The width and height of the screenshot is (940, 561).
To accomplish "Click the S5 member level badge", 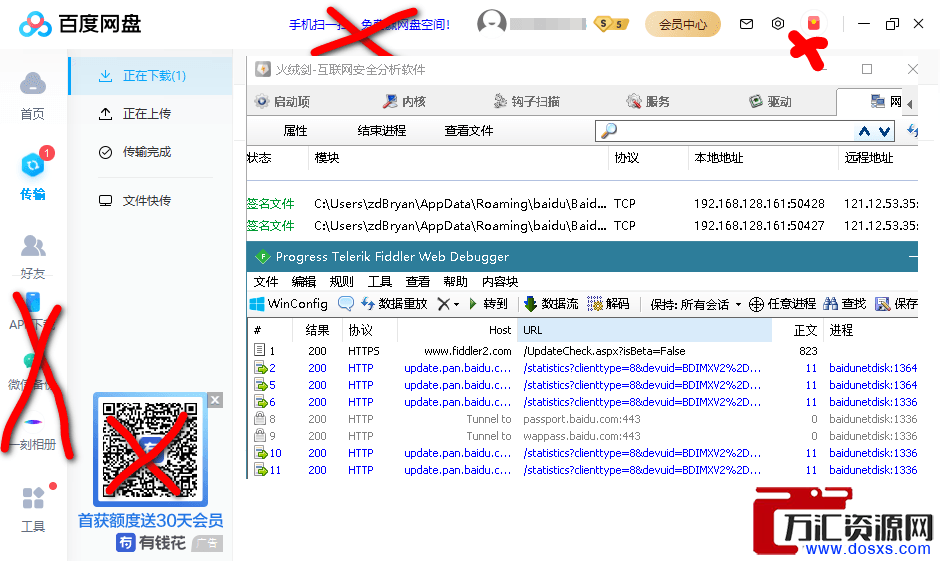I will click(611, 24).
